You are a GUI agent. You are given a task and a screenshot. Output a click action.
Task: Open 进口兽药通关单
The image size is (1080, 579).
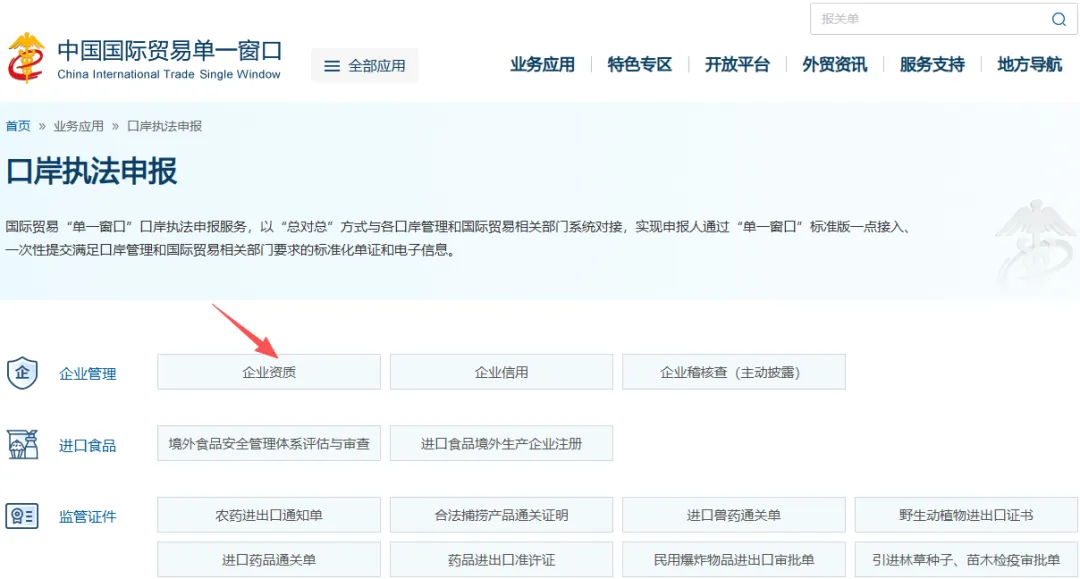click(x=734, y=515)
